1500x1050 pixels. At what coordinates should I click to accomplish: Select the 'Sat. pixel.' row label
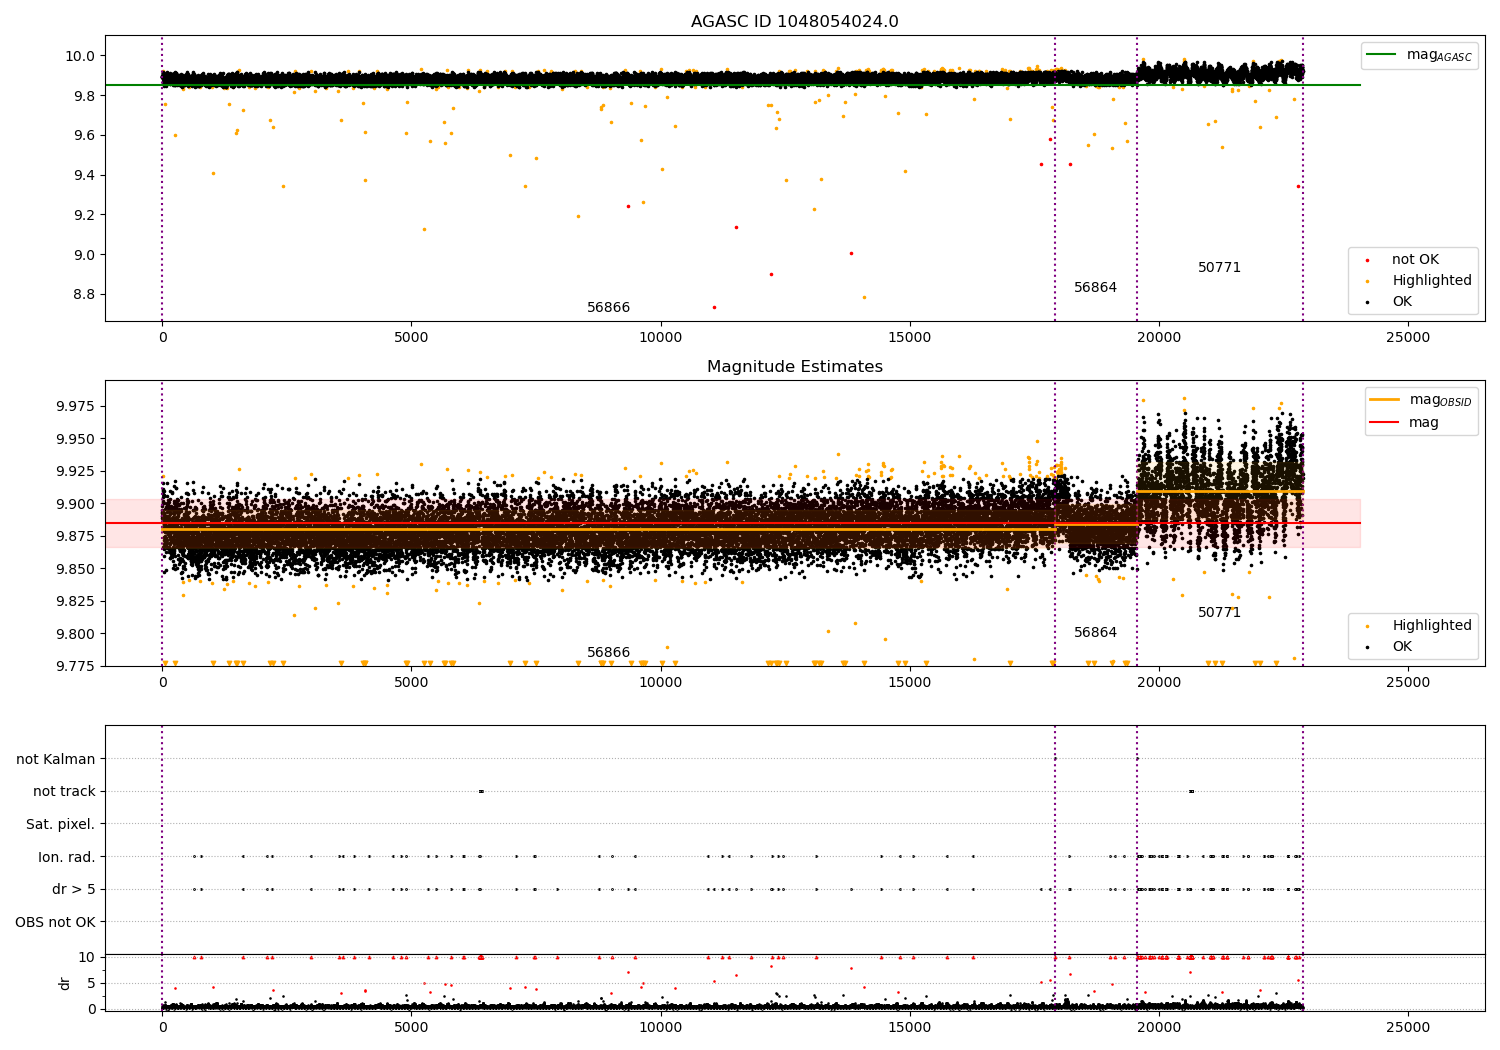[60, 824]
